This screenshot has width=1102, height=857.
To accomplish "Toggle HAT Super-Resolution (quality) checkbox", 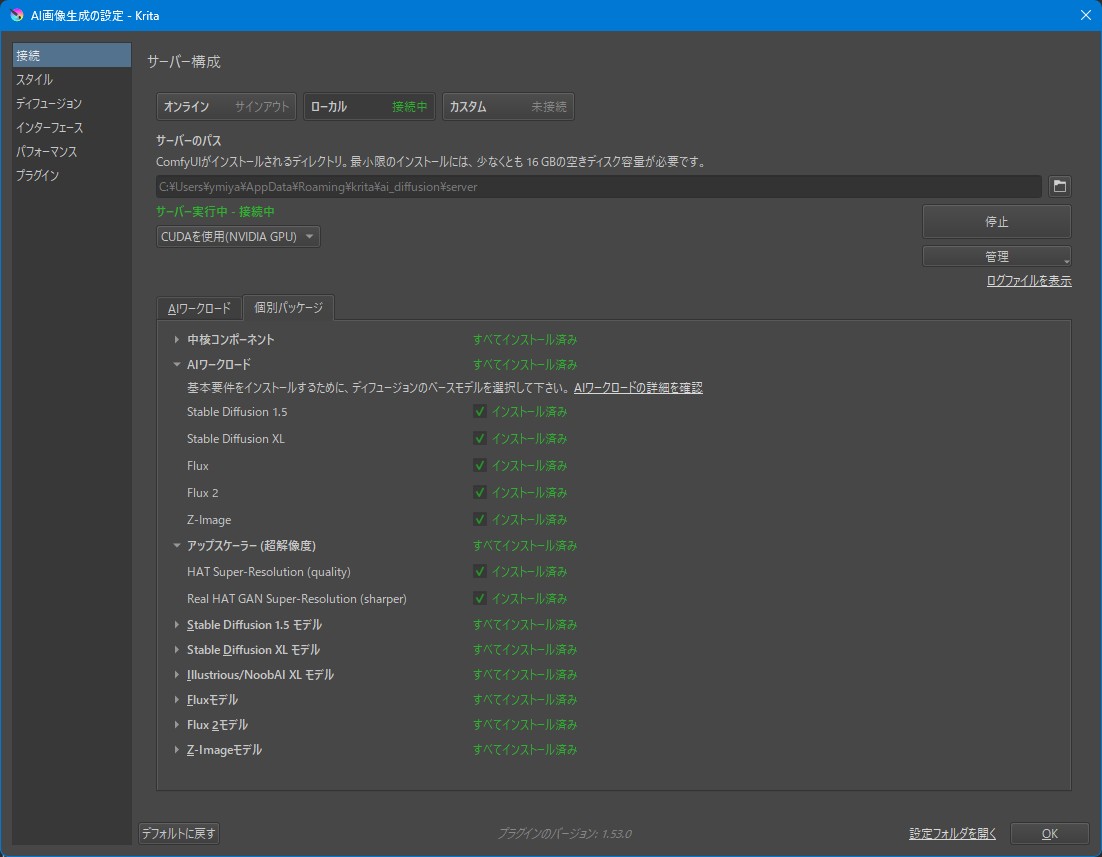I will [x=480, y=572].
